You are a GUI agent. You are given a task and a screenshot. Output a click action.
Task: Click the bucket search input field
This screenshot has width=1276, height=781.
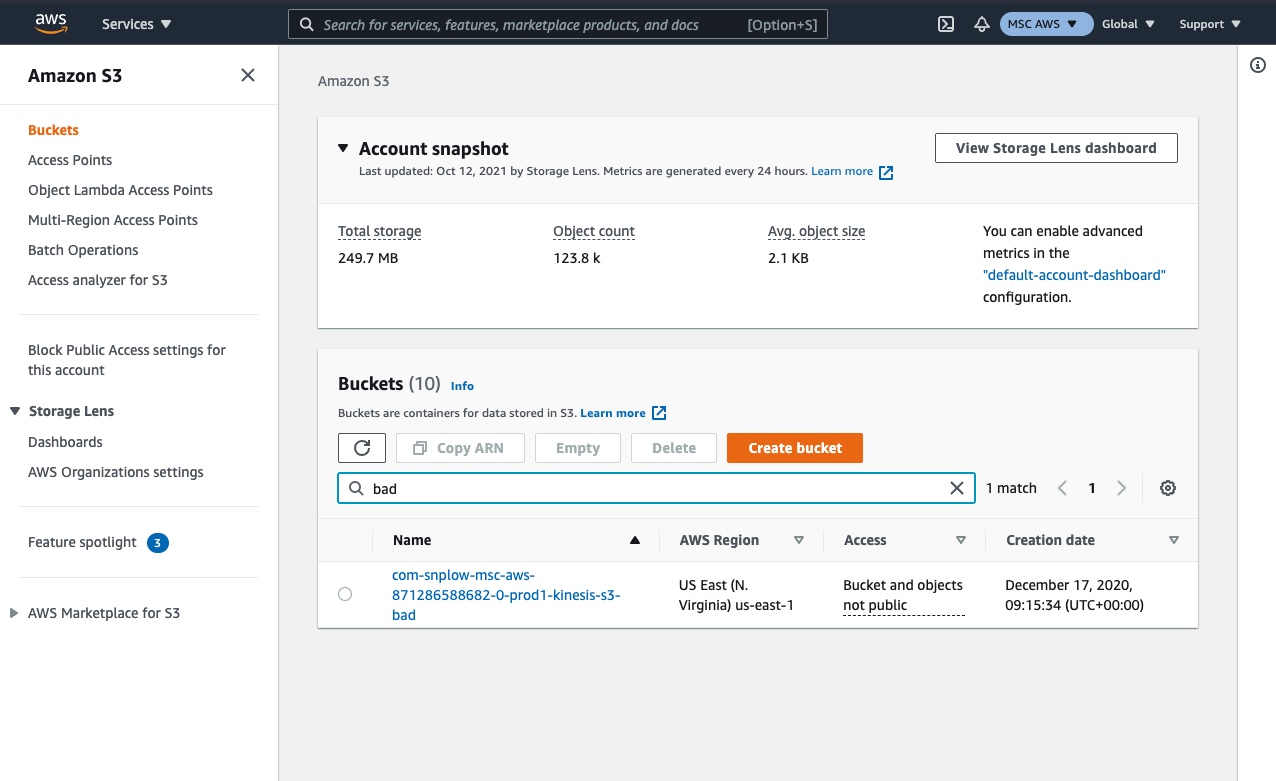[x=650, y=488]
